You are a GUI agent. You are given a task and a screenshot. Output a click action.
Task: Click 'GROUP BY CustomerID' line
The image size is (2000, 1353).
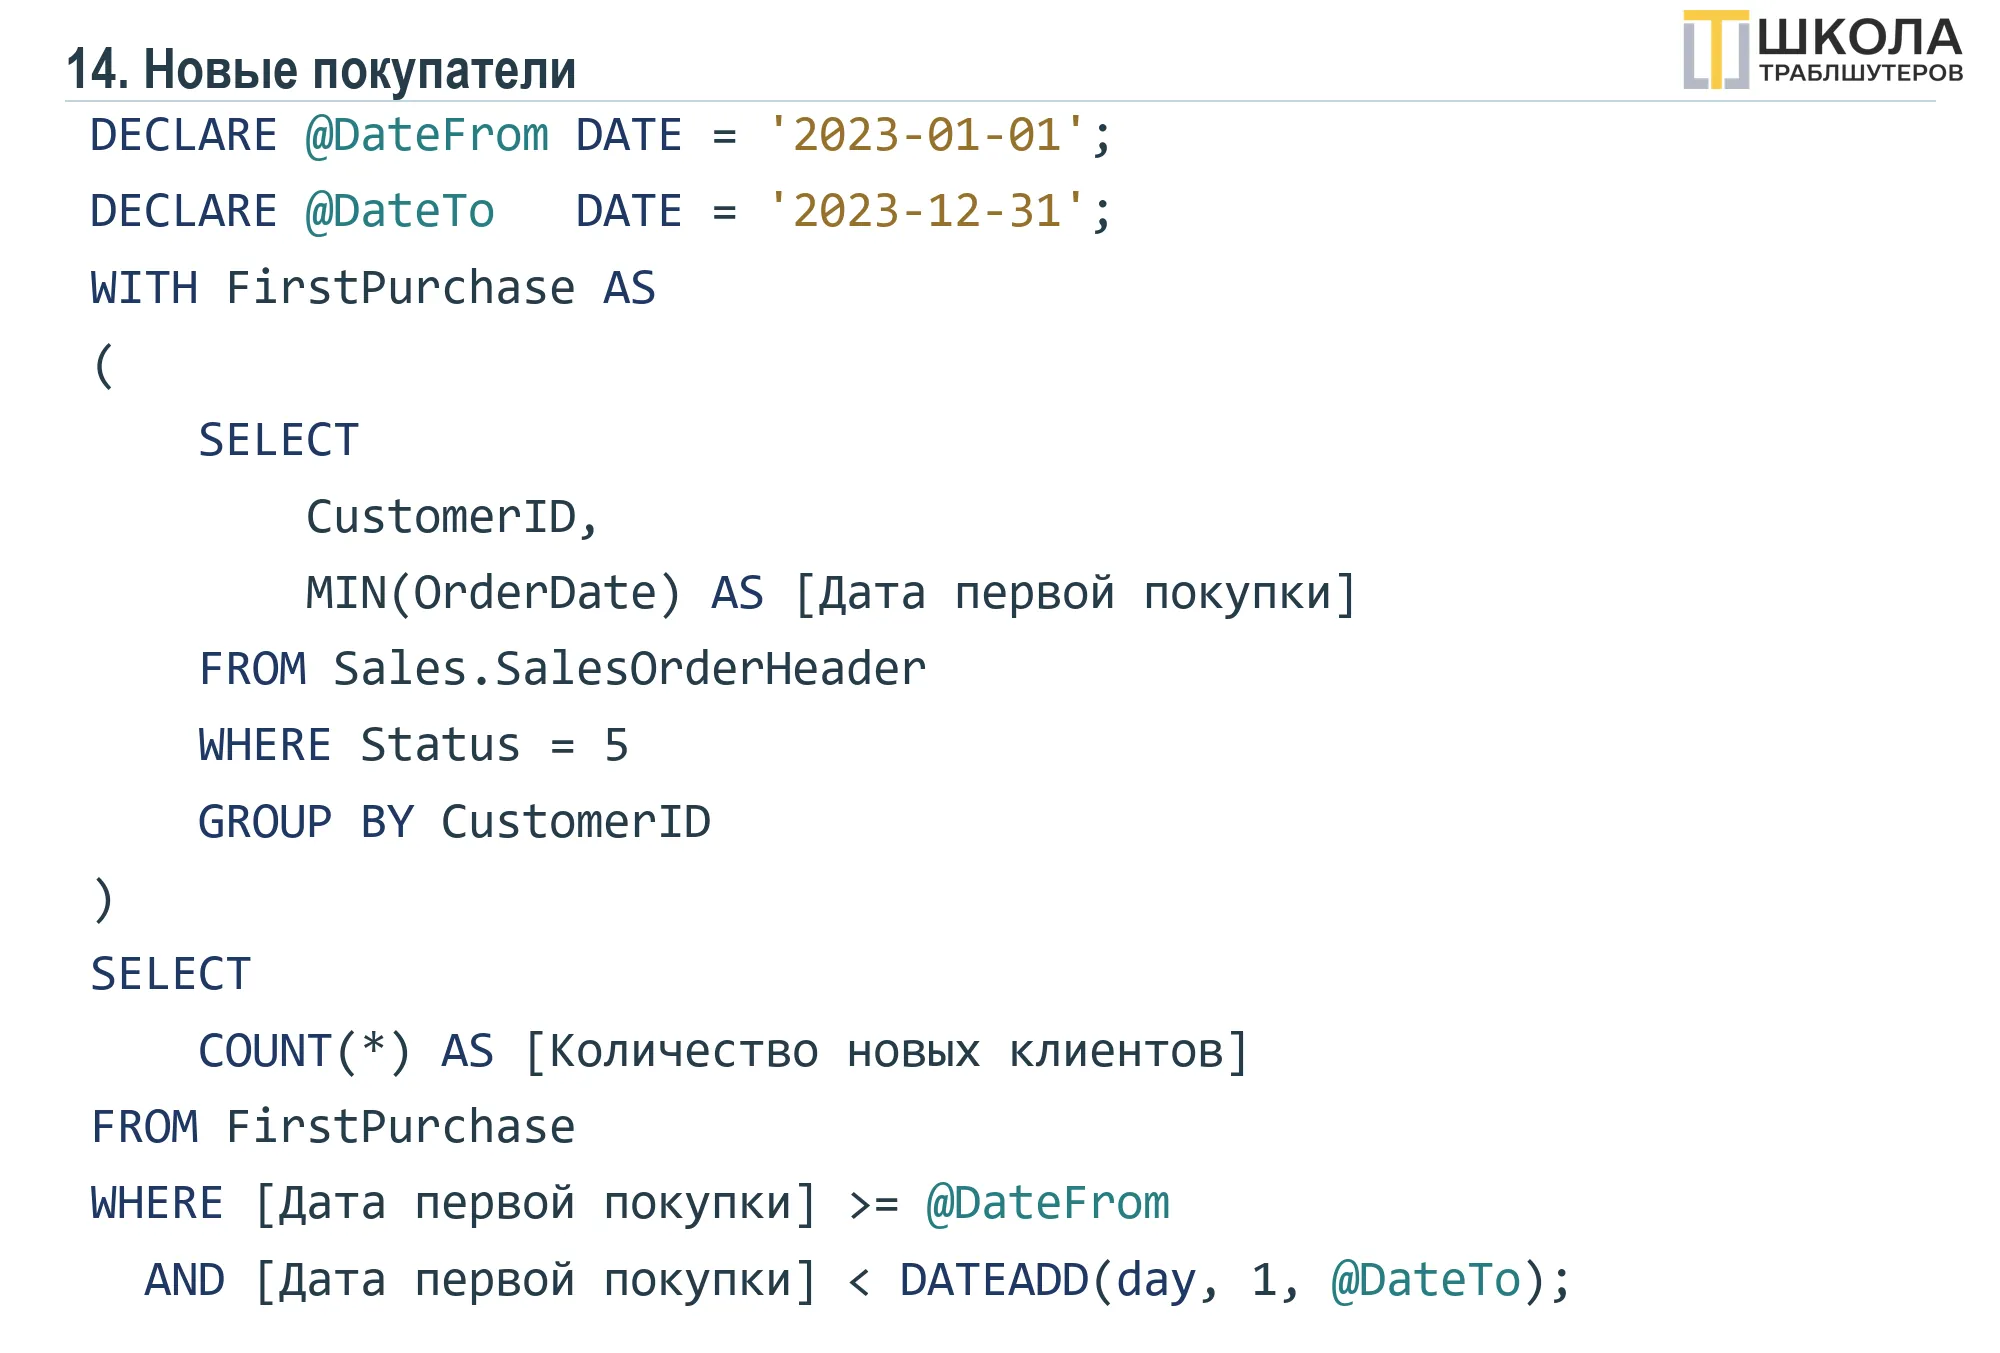coord(455,822)
